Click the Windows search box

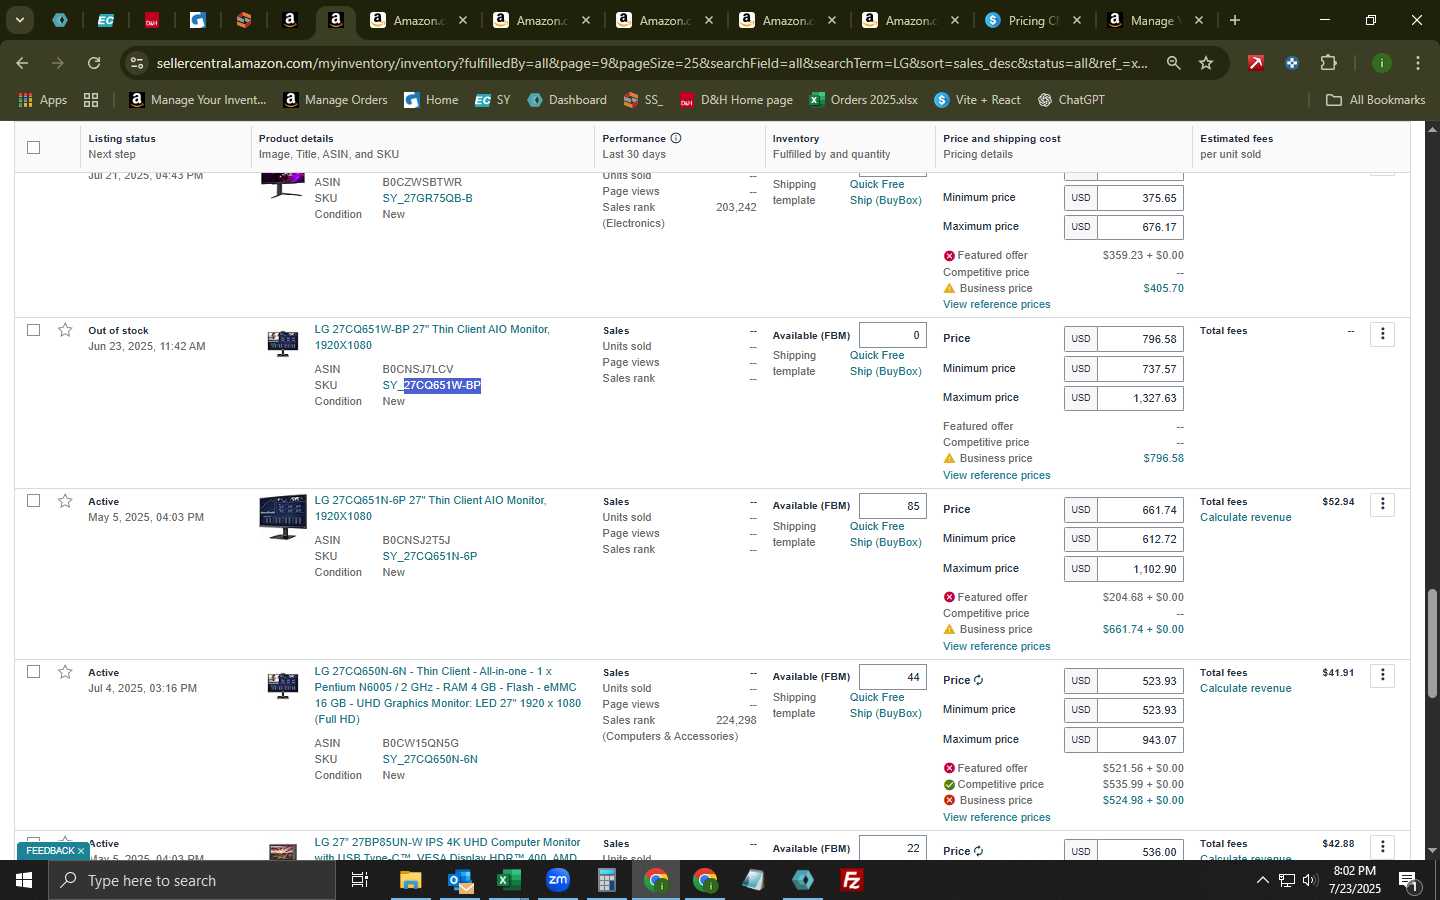pyautogui.click(x=192, y=880)
